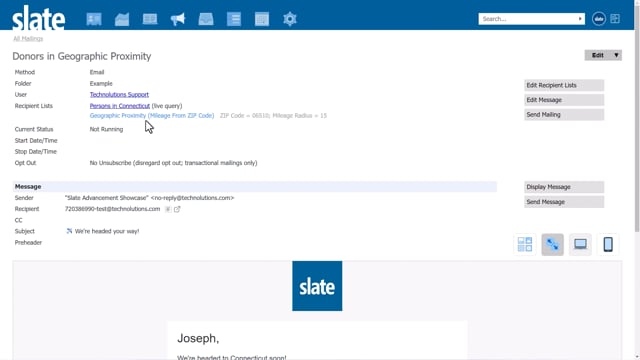Click the Edit button

coord(598,55)
